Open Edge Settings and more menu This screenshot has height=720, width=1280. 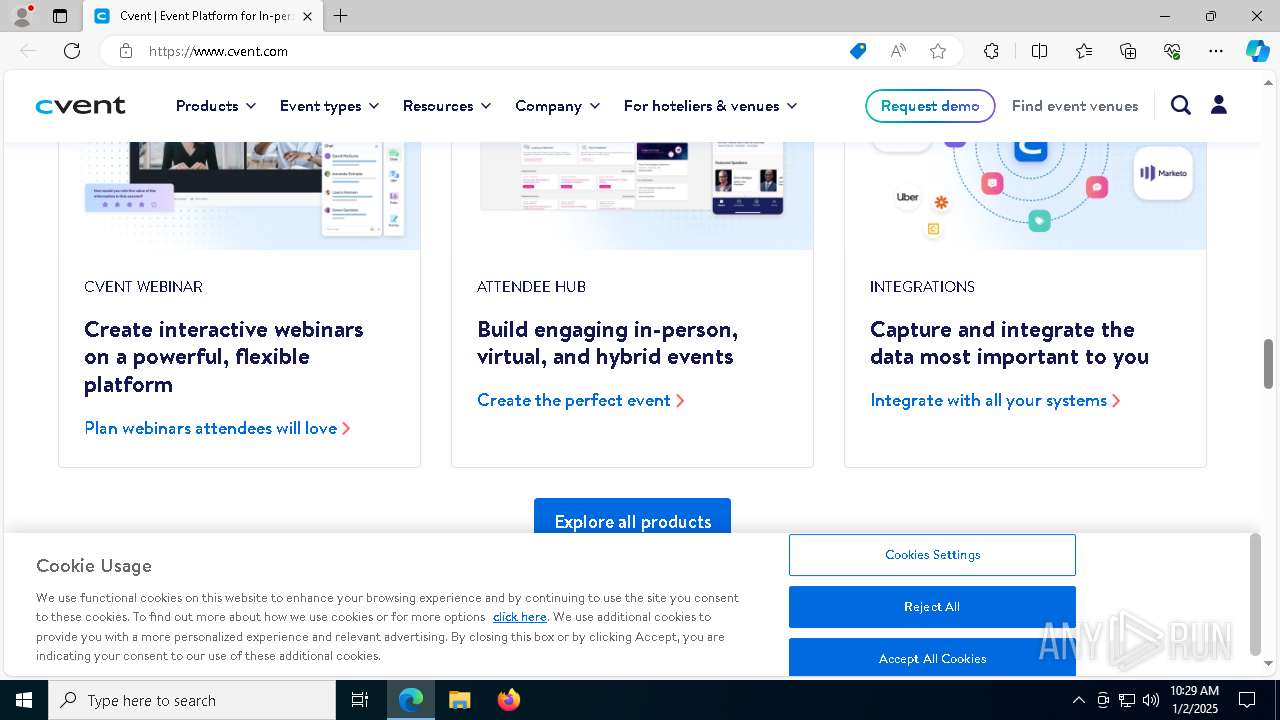coord(1216,51)
